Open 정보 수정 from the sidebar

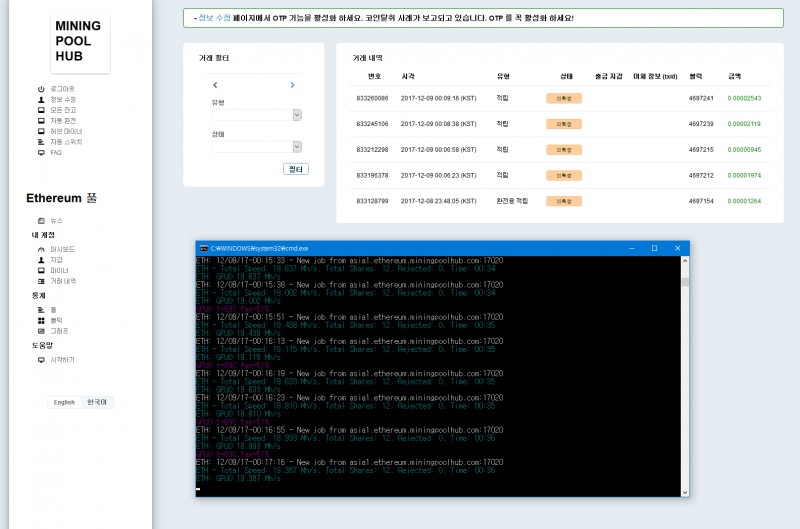[62, 100]
